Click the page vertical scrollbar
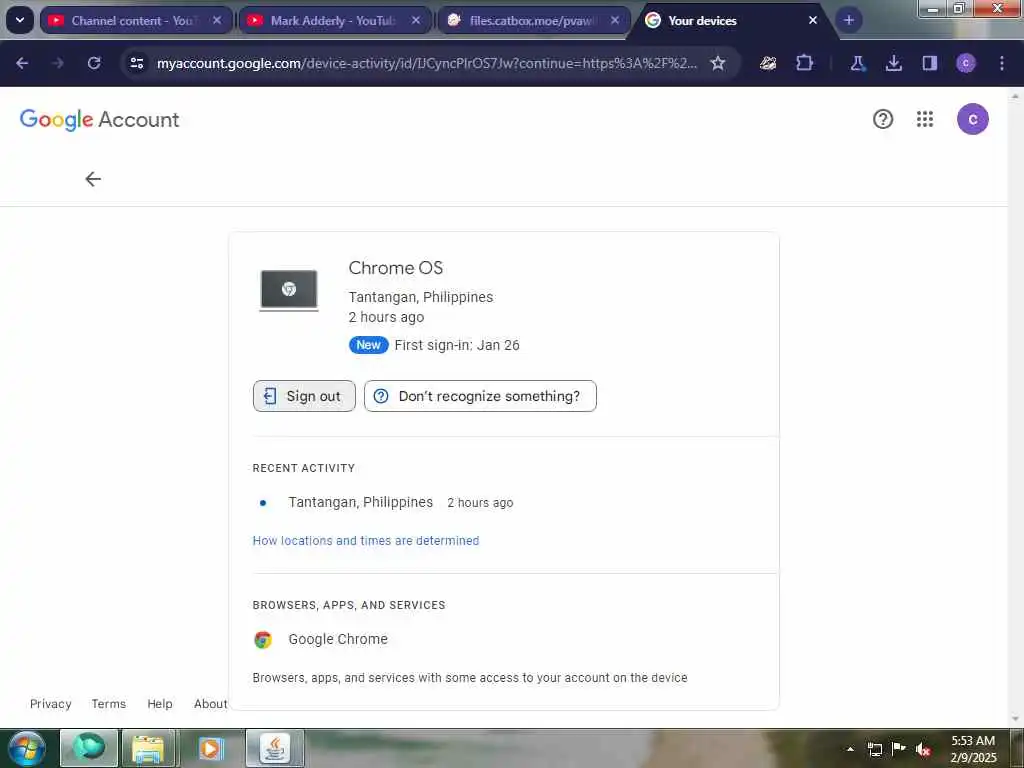 click(x=1015, y=408)
